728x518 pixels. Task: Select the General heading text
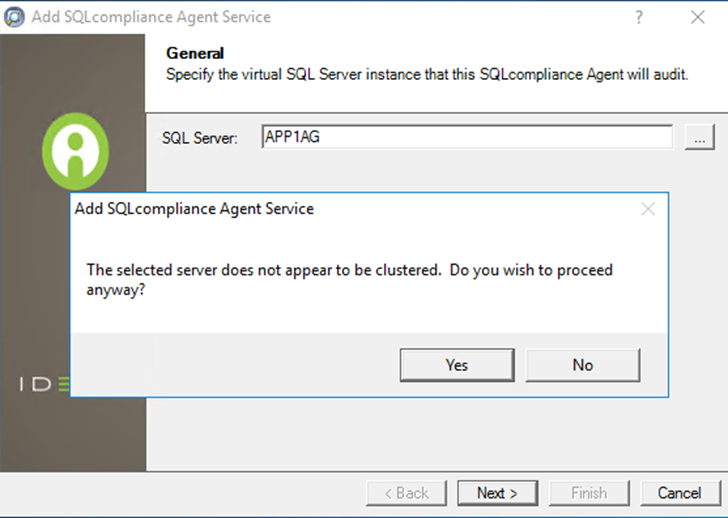pos(195,54)
